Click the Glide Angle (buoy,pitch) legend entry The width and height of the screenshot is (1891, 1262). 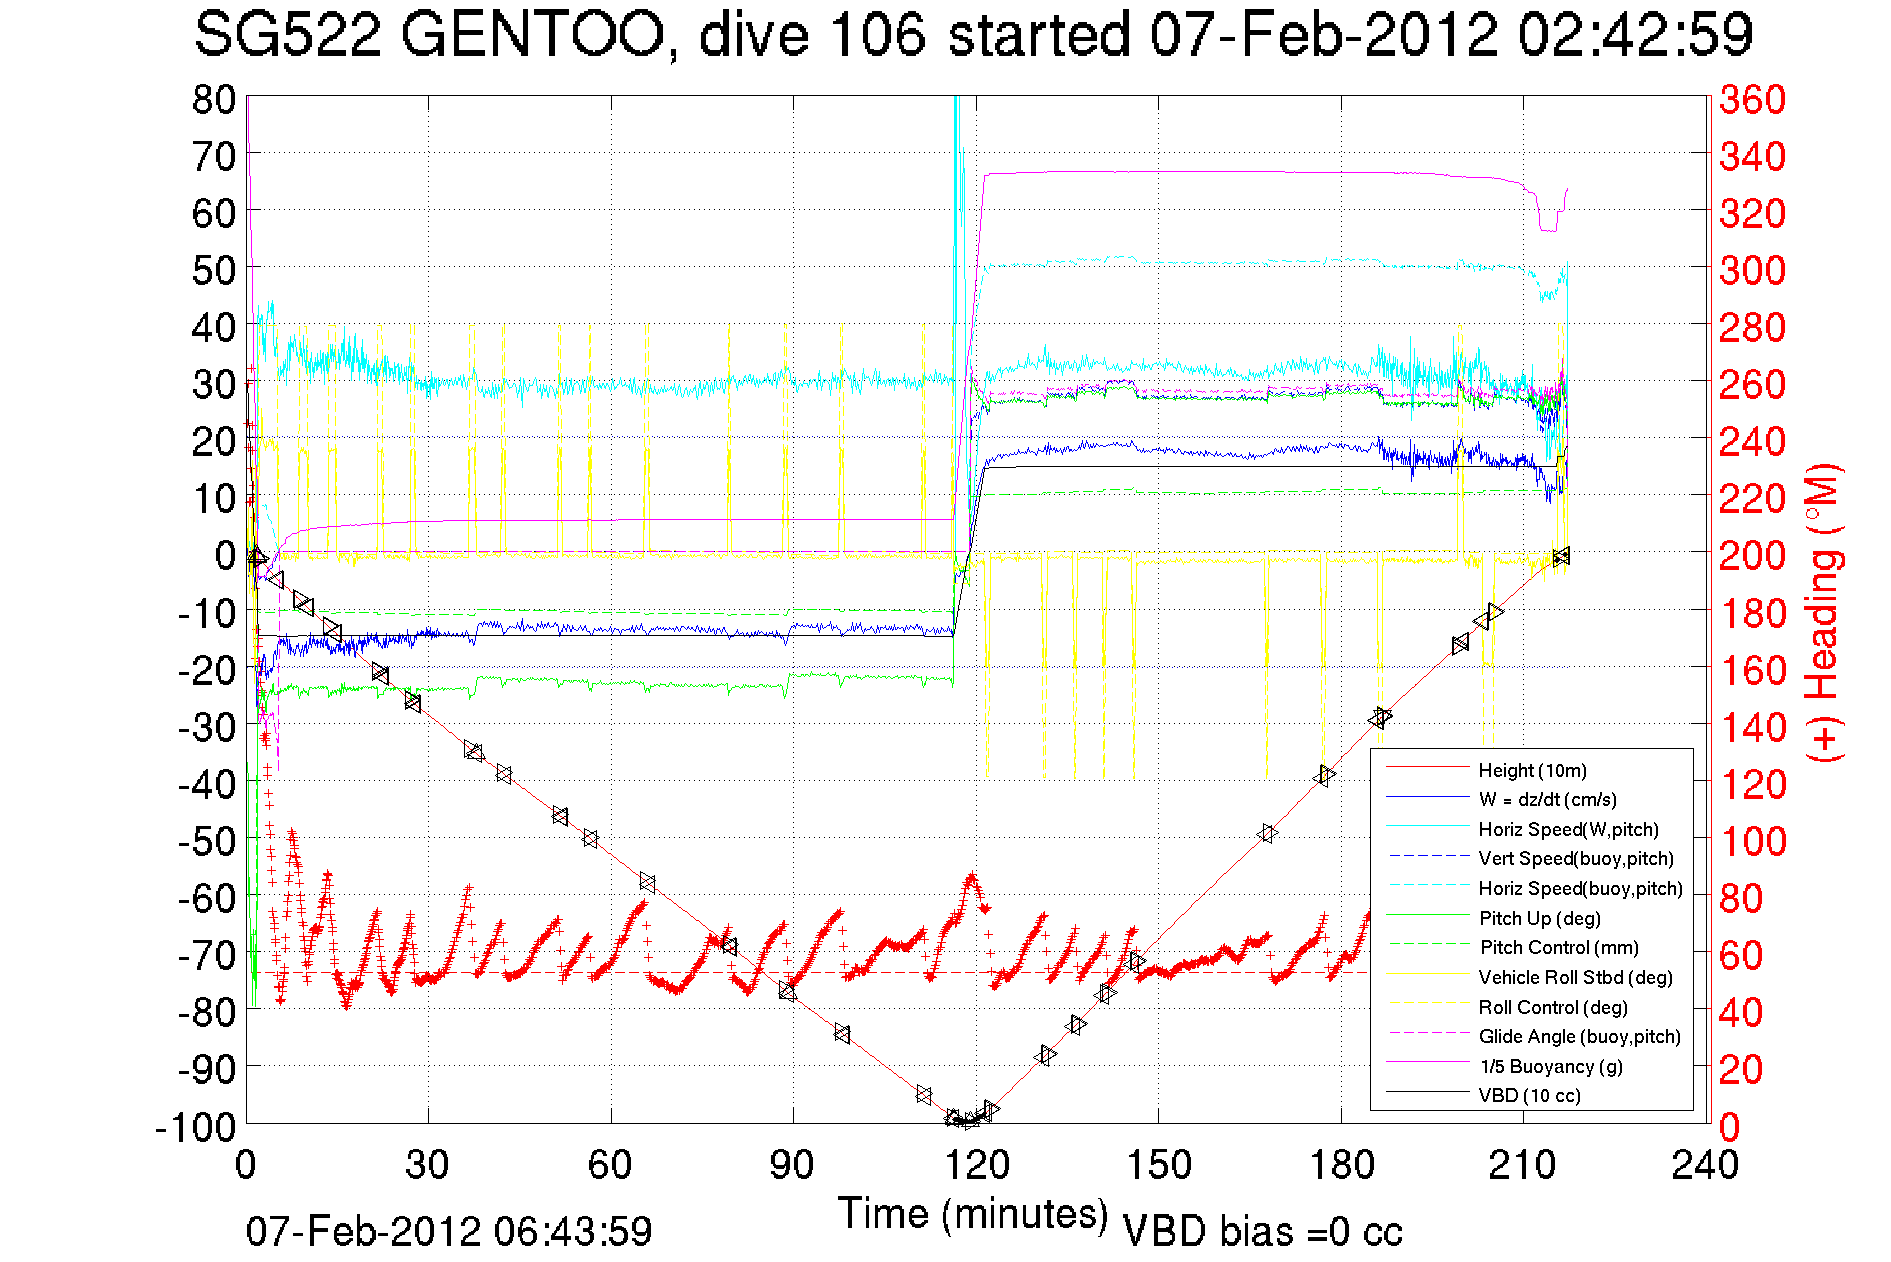(x=1579, y=1037)
